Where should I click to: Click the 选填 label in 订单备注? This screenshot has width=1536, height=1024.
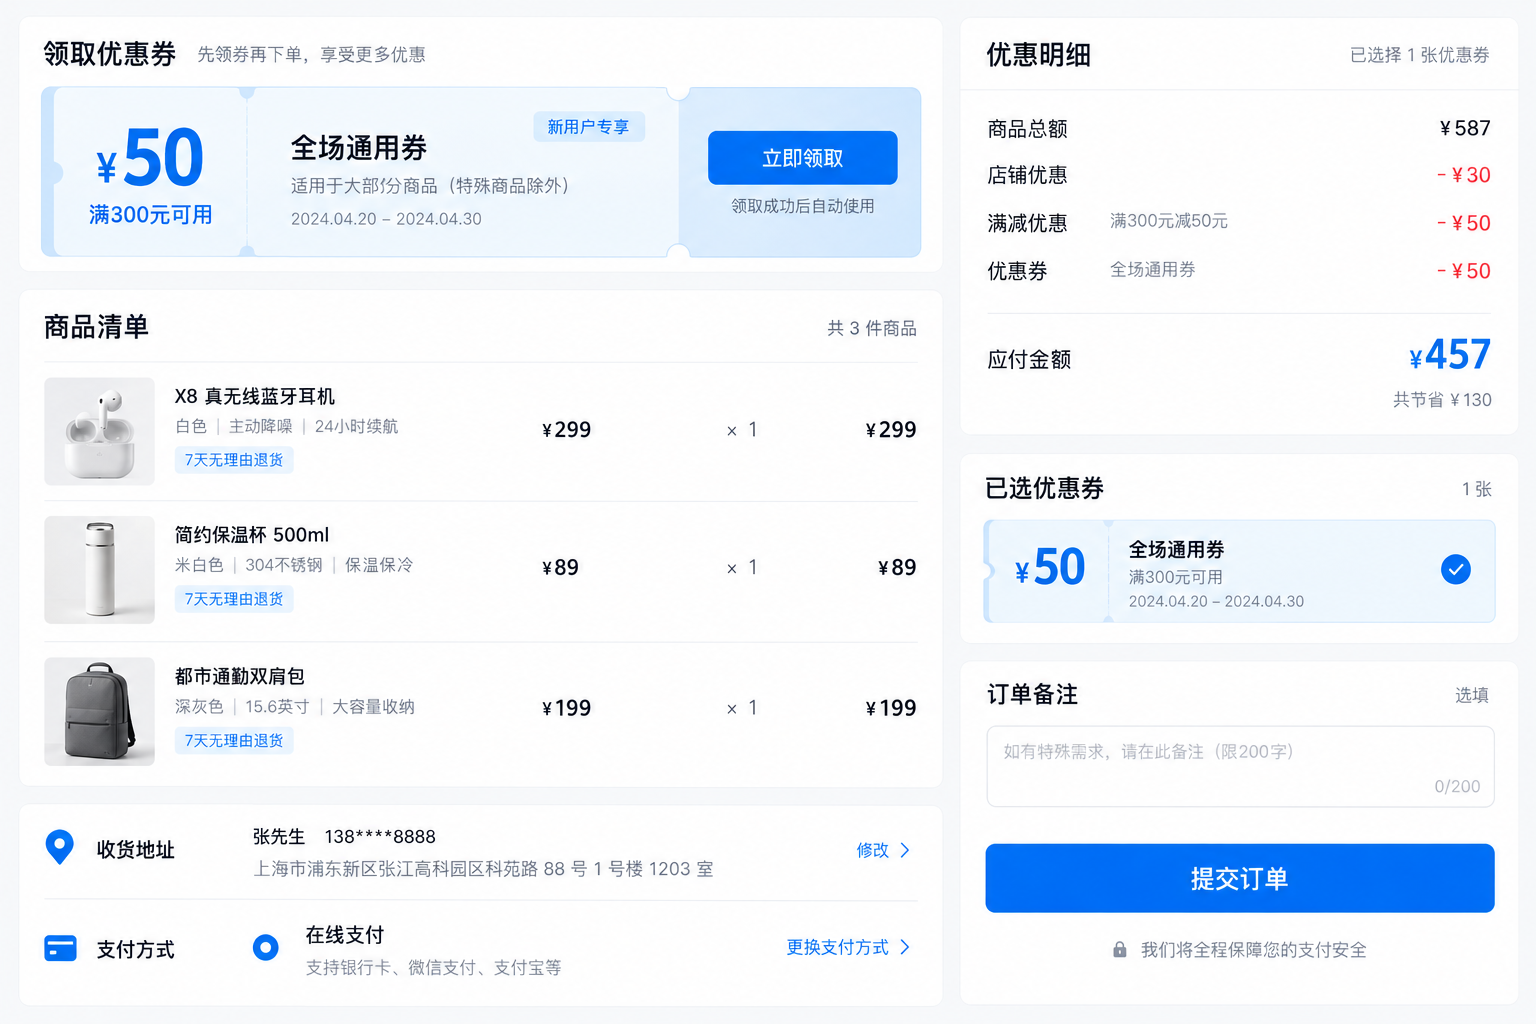[x=1472, y=695]
